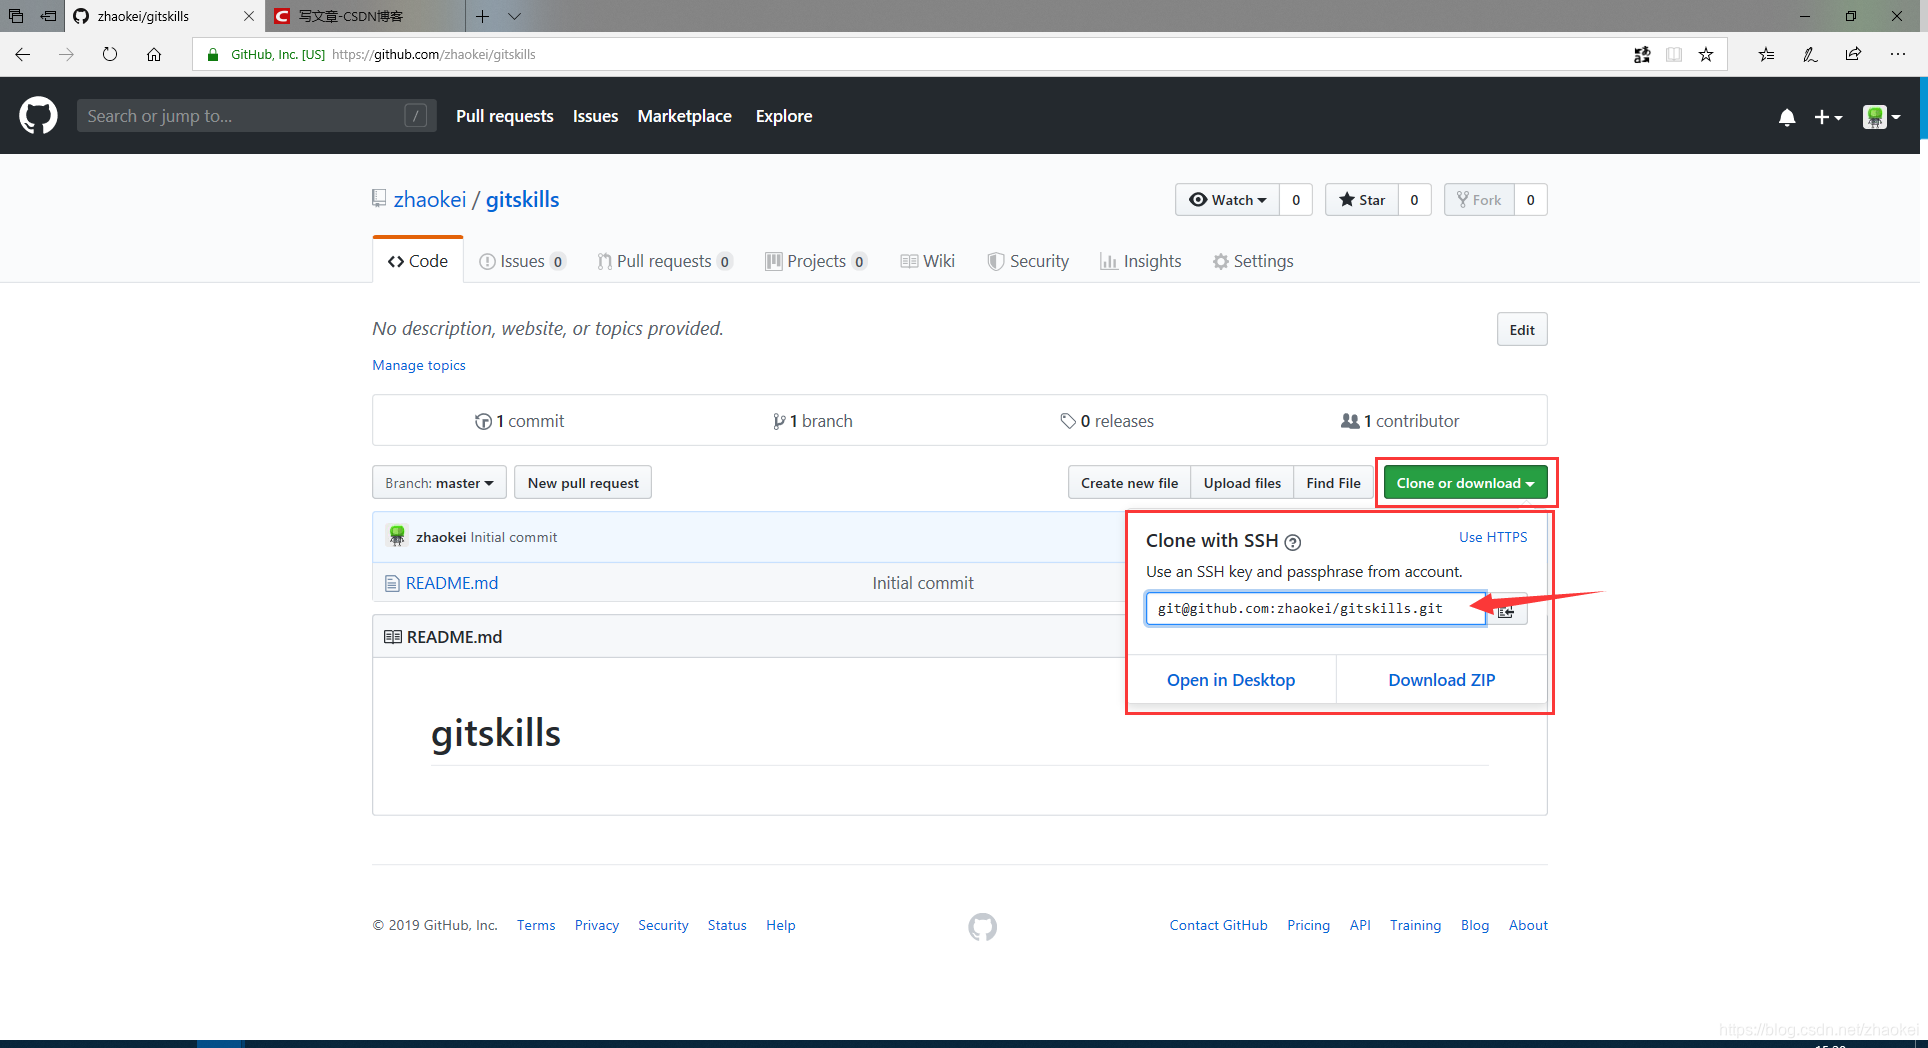The height and width of the screenshot is (1048, 1928).
Task: Click the SSH help question mark icon
Action: tap(1292, 542)
